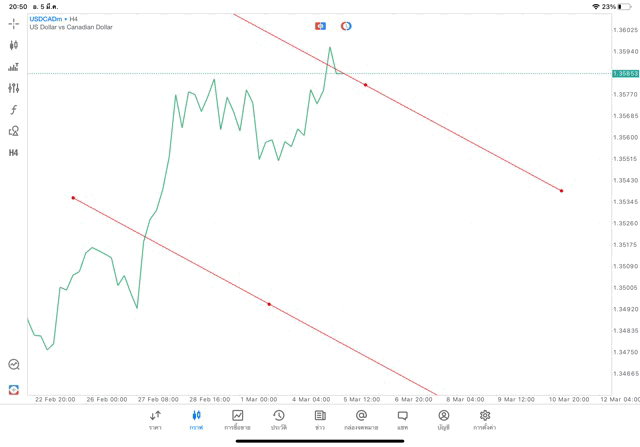Viewport: 640px width, 447px height.
Task: Open the chart indicators icon
Action: [x=14, y=67]
